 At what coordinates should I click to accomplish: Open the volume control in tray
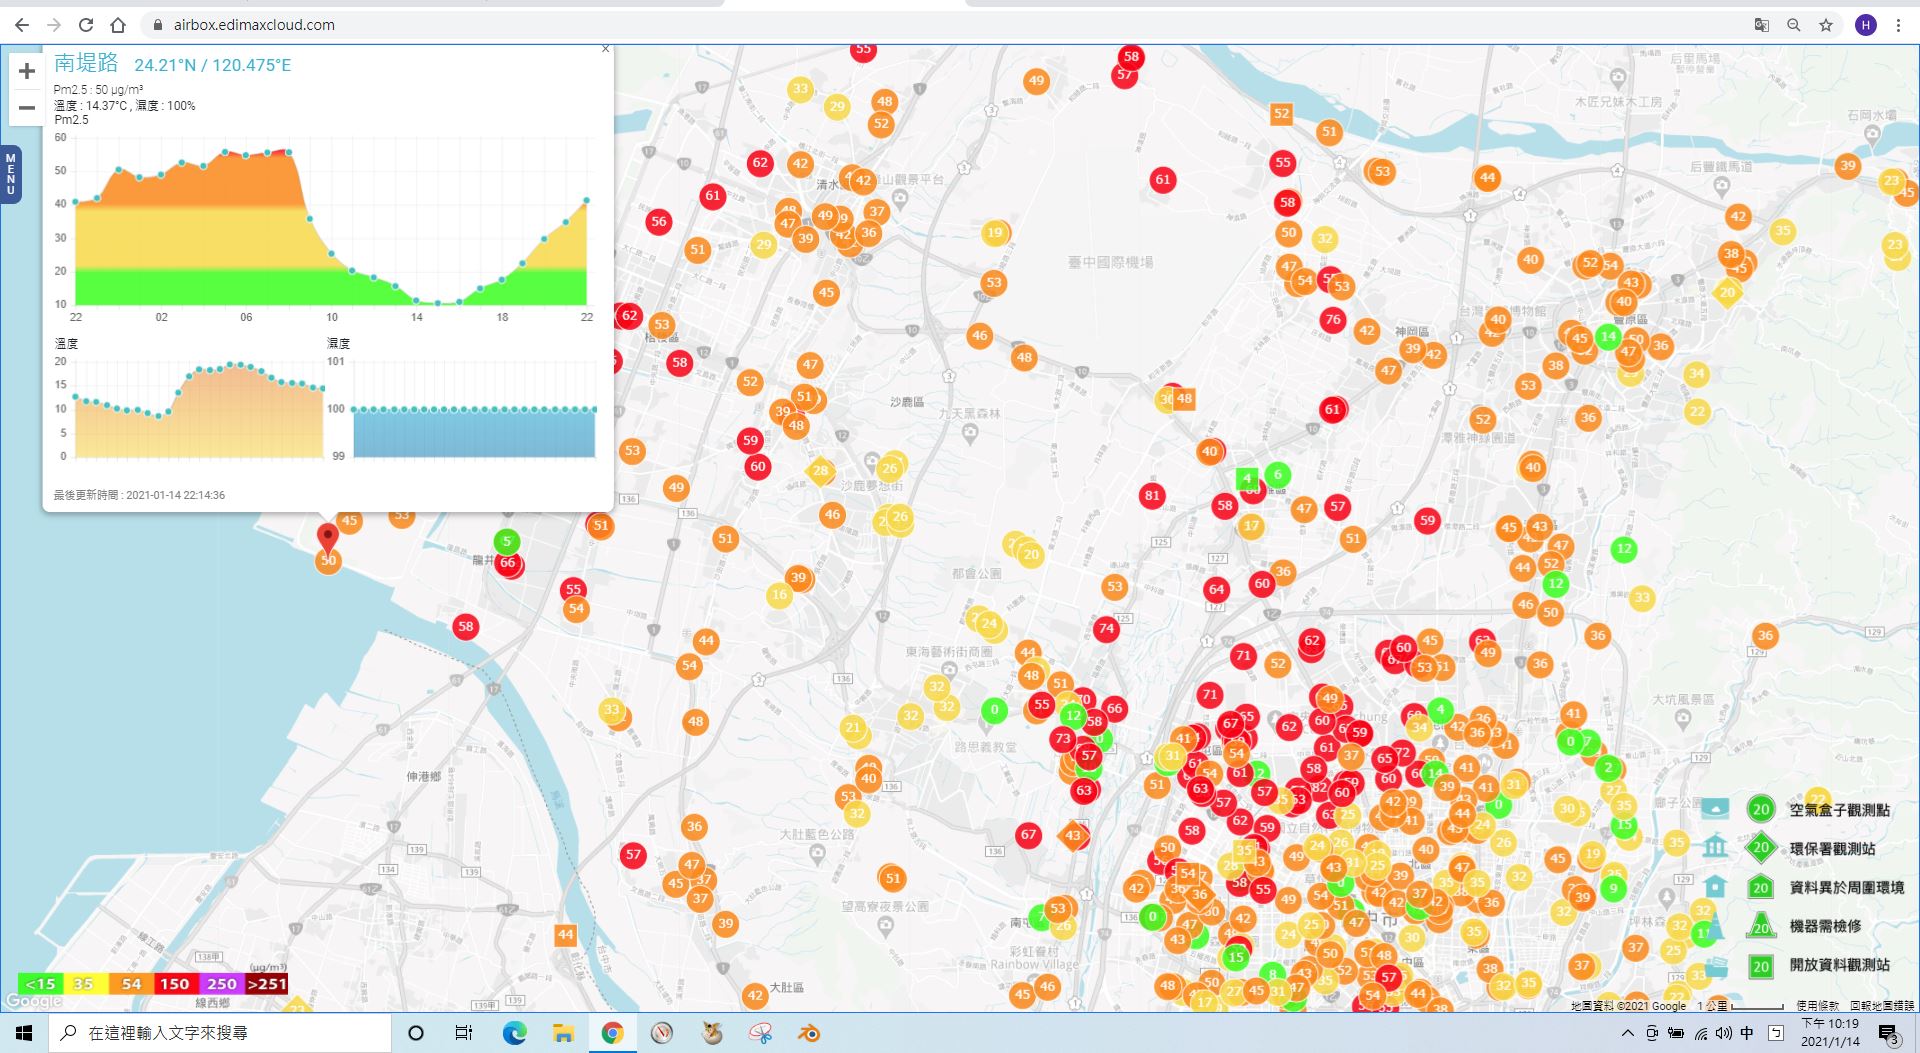1724,1033
